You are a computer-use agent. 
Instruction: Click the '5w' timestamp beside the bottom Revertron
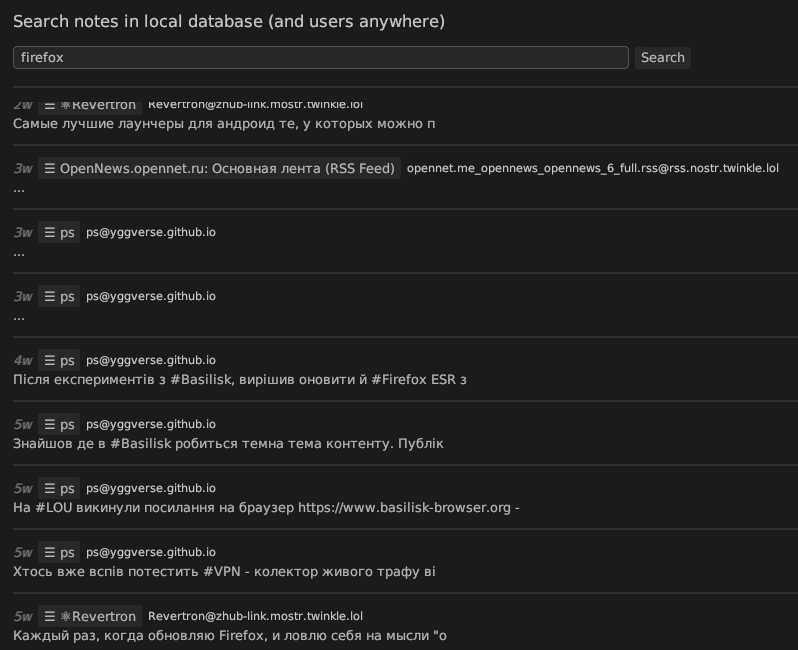(23, 617)
